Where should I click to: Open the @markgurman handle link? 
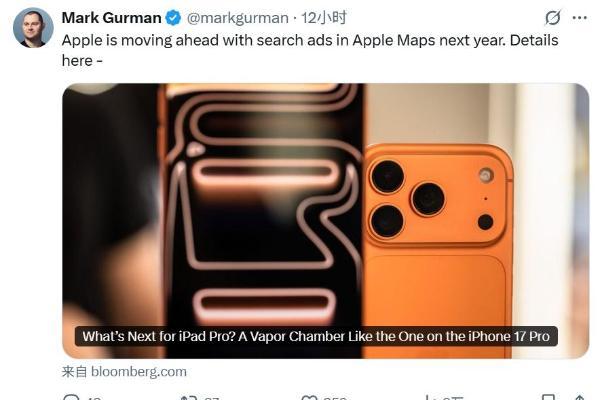[x=237, y=18]
